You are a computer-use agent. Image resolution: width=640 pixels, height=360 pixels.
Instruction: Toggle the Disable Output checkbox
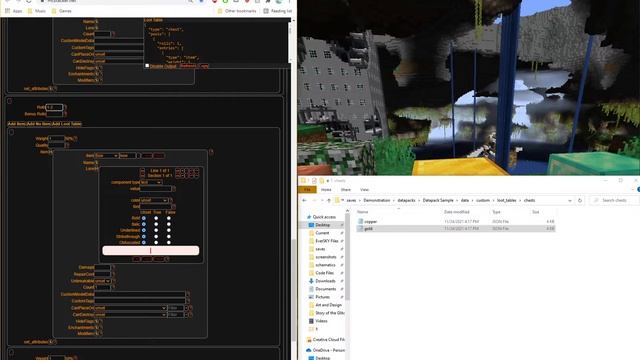[x=147, y=65]
